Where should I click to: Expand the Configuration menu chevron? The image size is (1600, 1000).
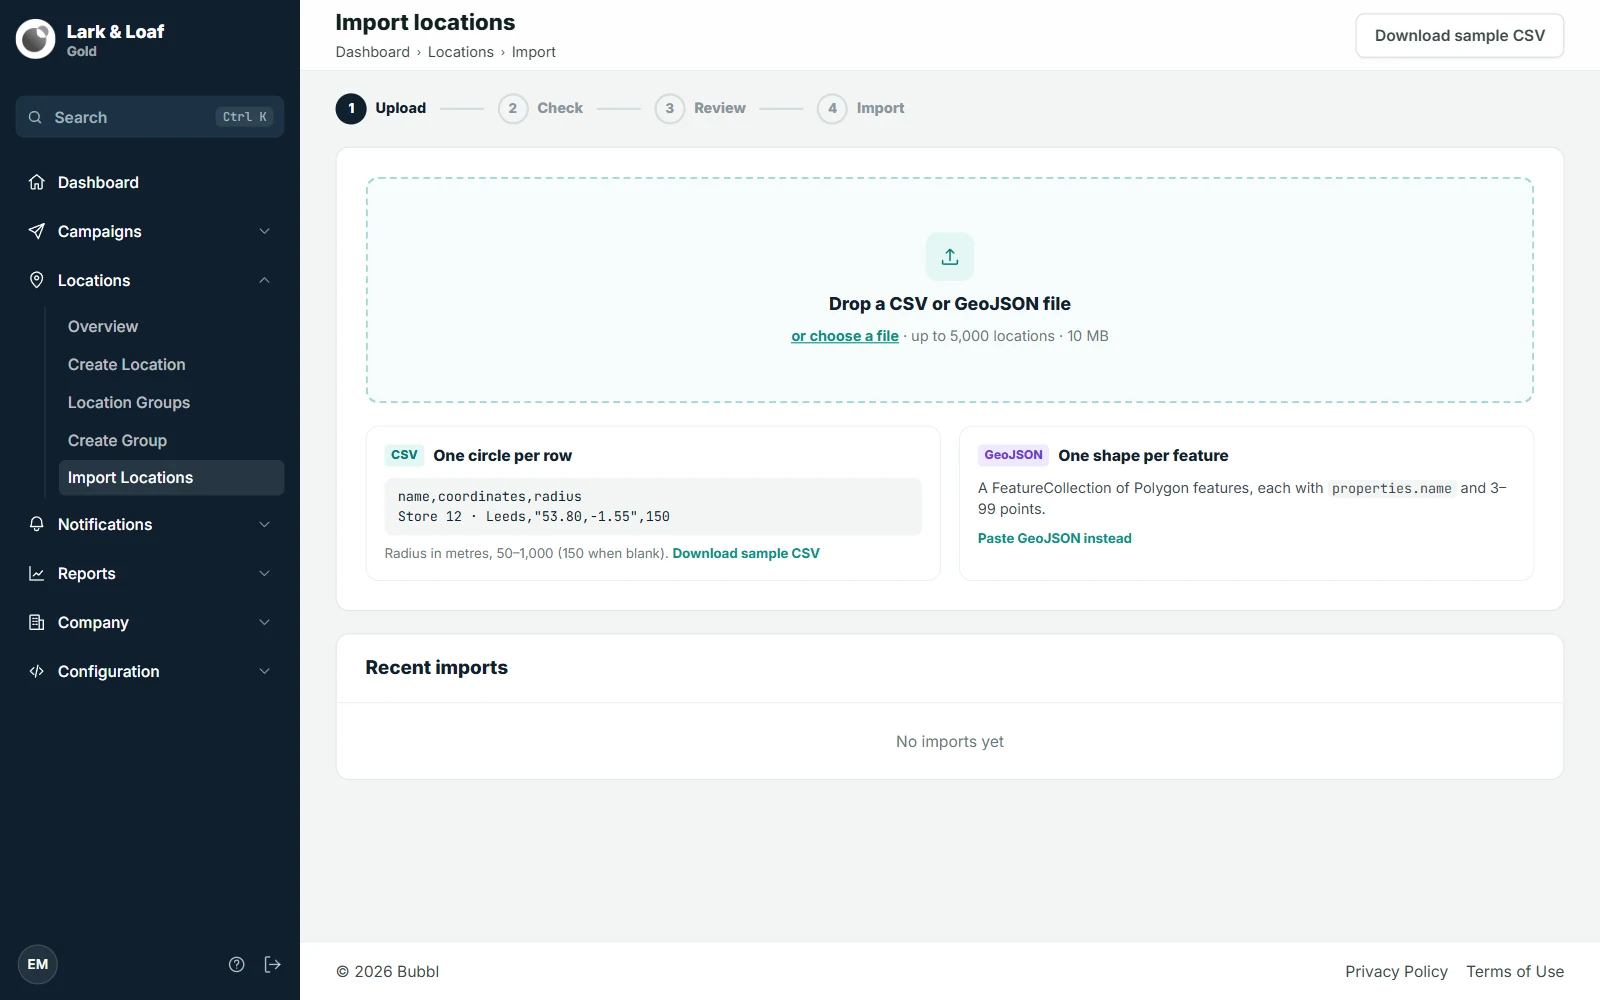265,671
